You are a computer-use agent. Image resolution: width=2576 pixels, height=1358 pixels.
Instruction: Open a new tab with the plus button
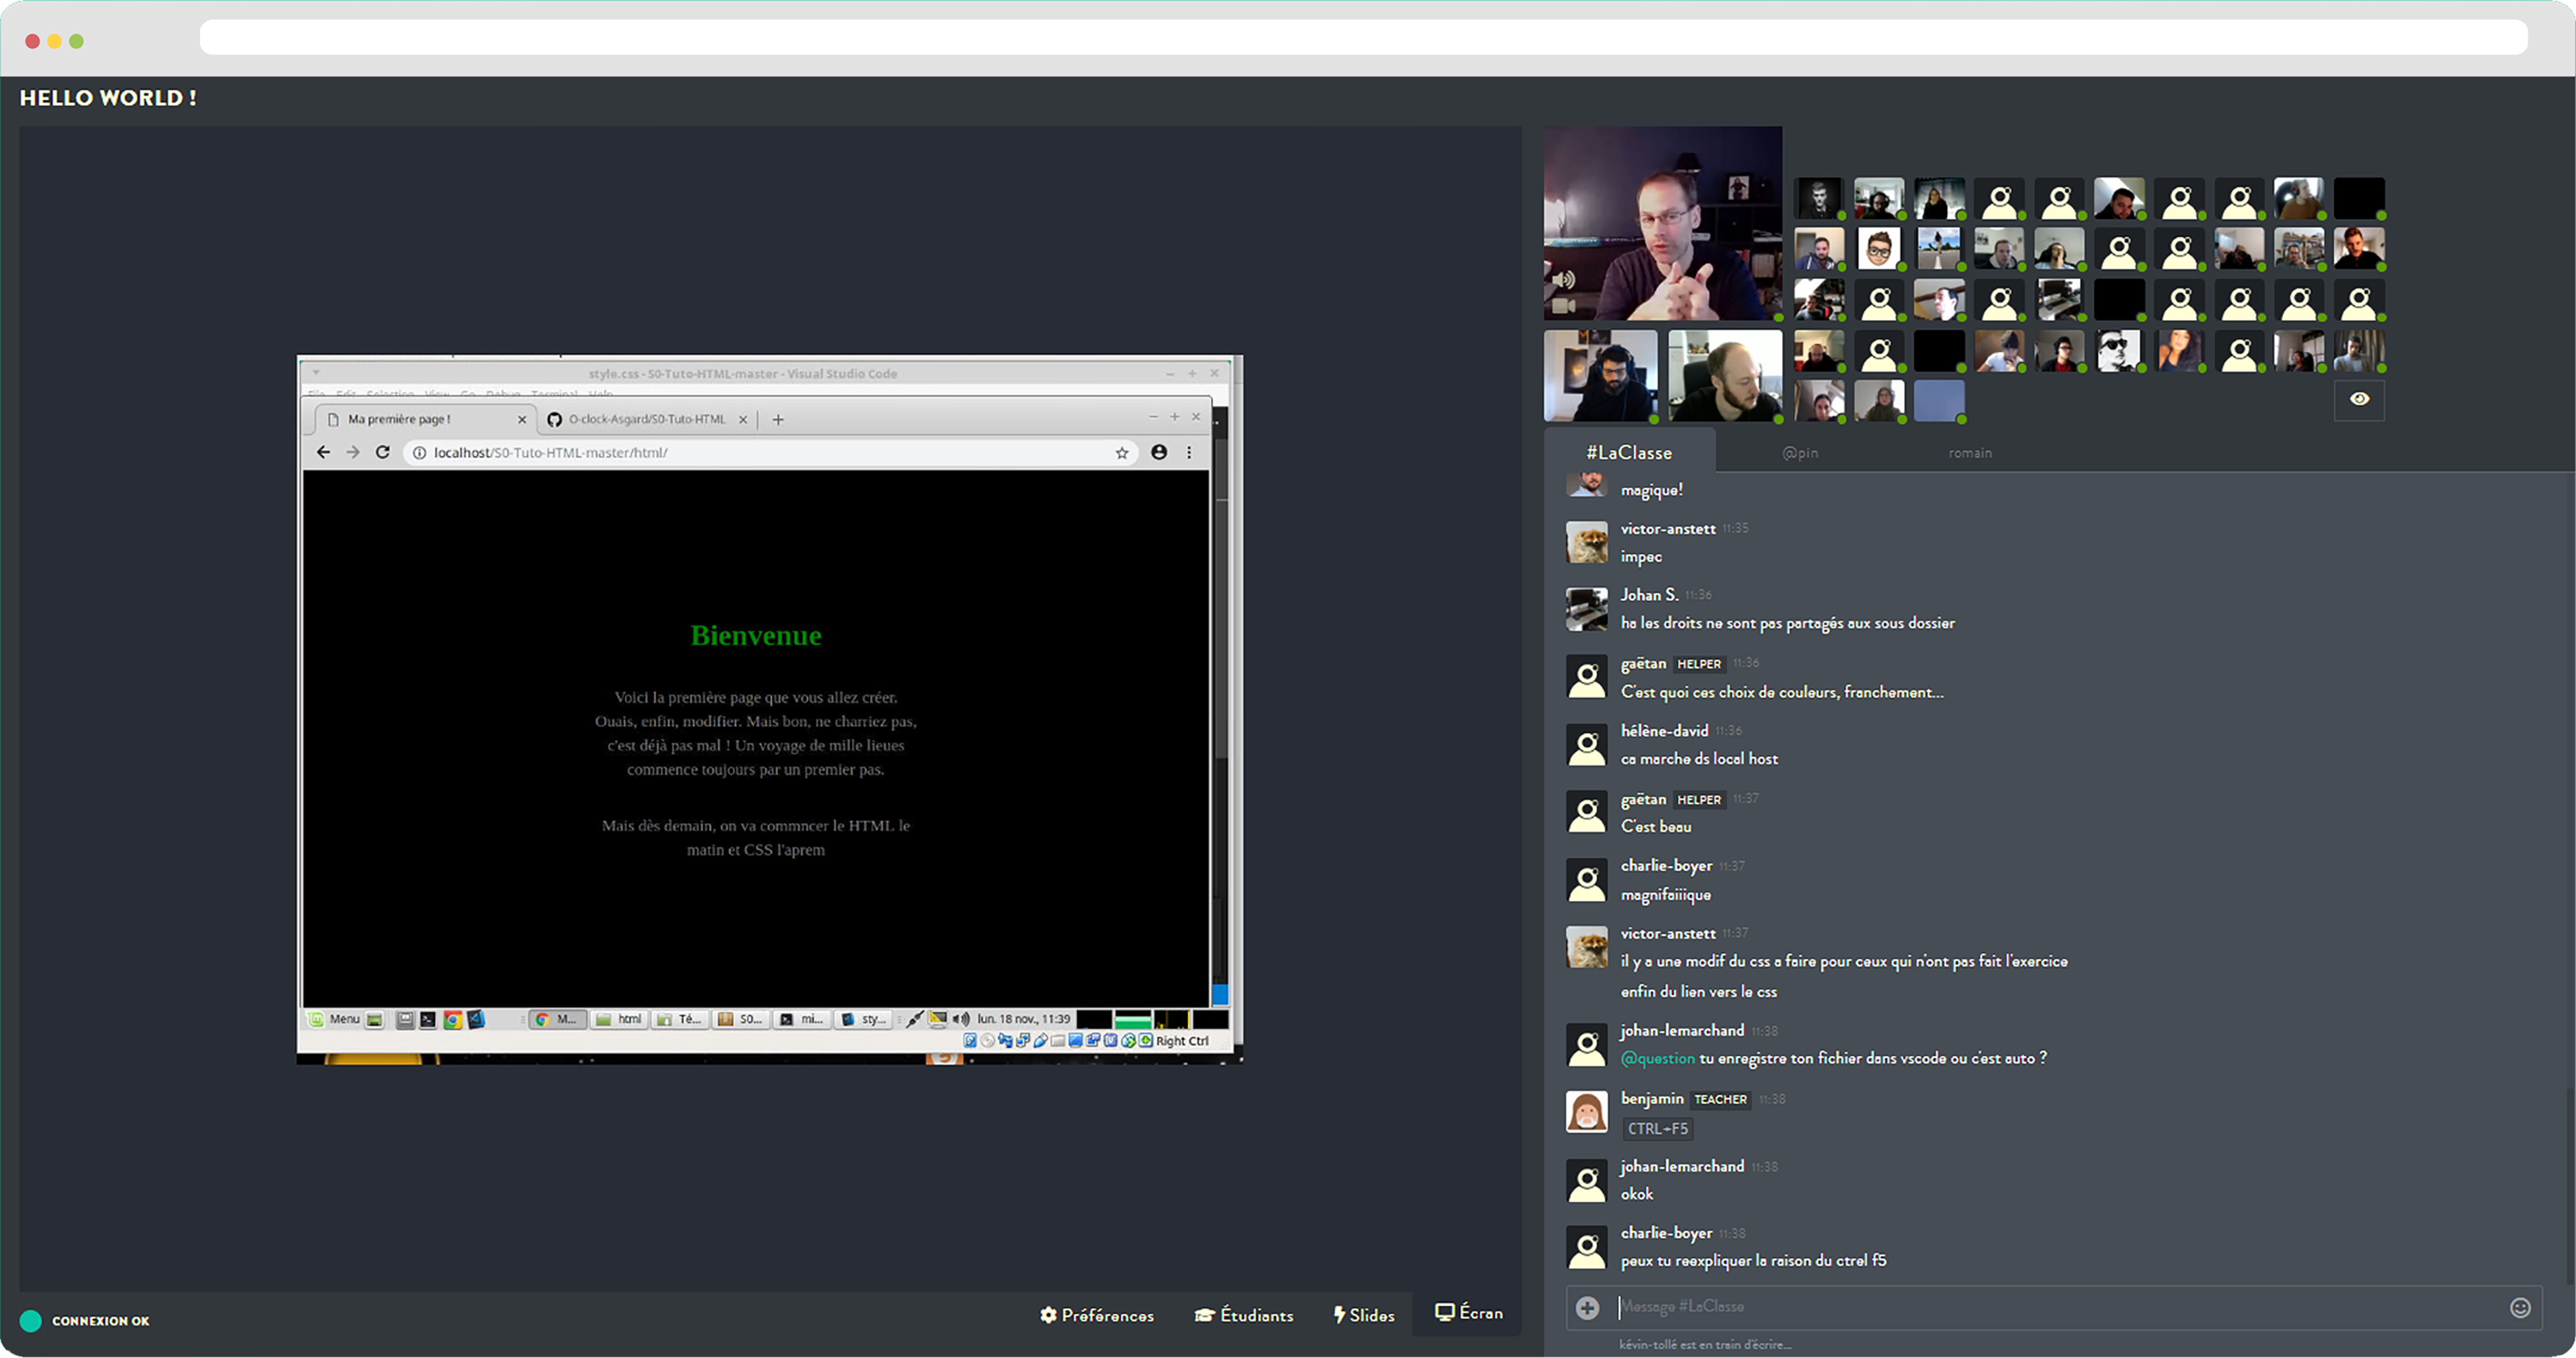tap(778, 420)
